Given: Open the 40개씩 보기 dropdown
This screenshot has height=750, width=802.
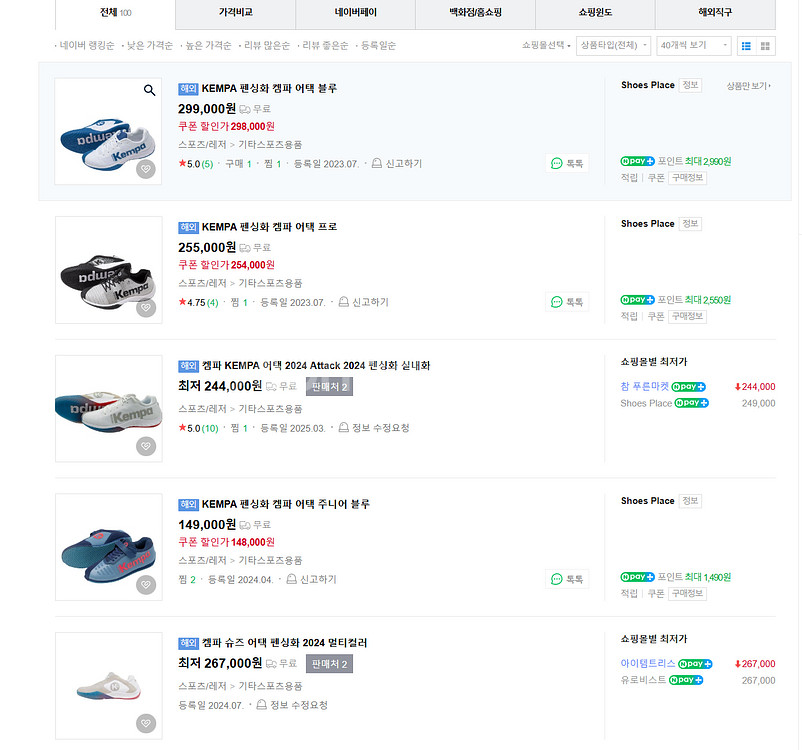Looking at the screenshot, I should [694, 46].
